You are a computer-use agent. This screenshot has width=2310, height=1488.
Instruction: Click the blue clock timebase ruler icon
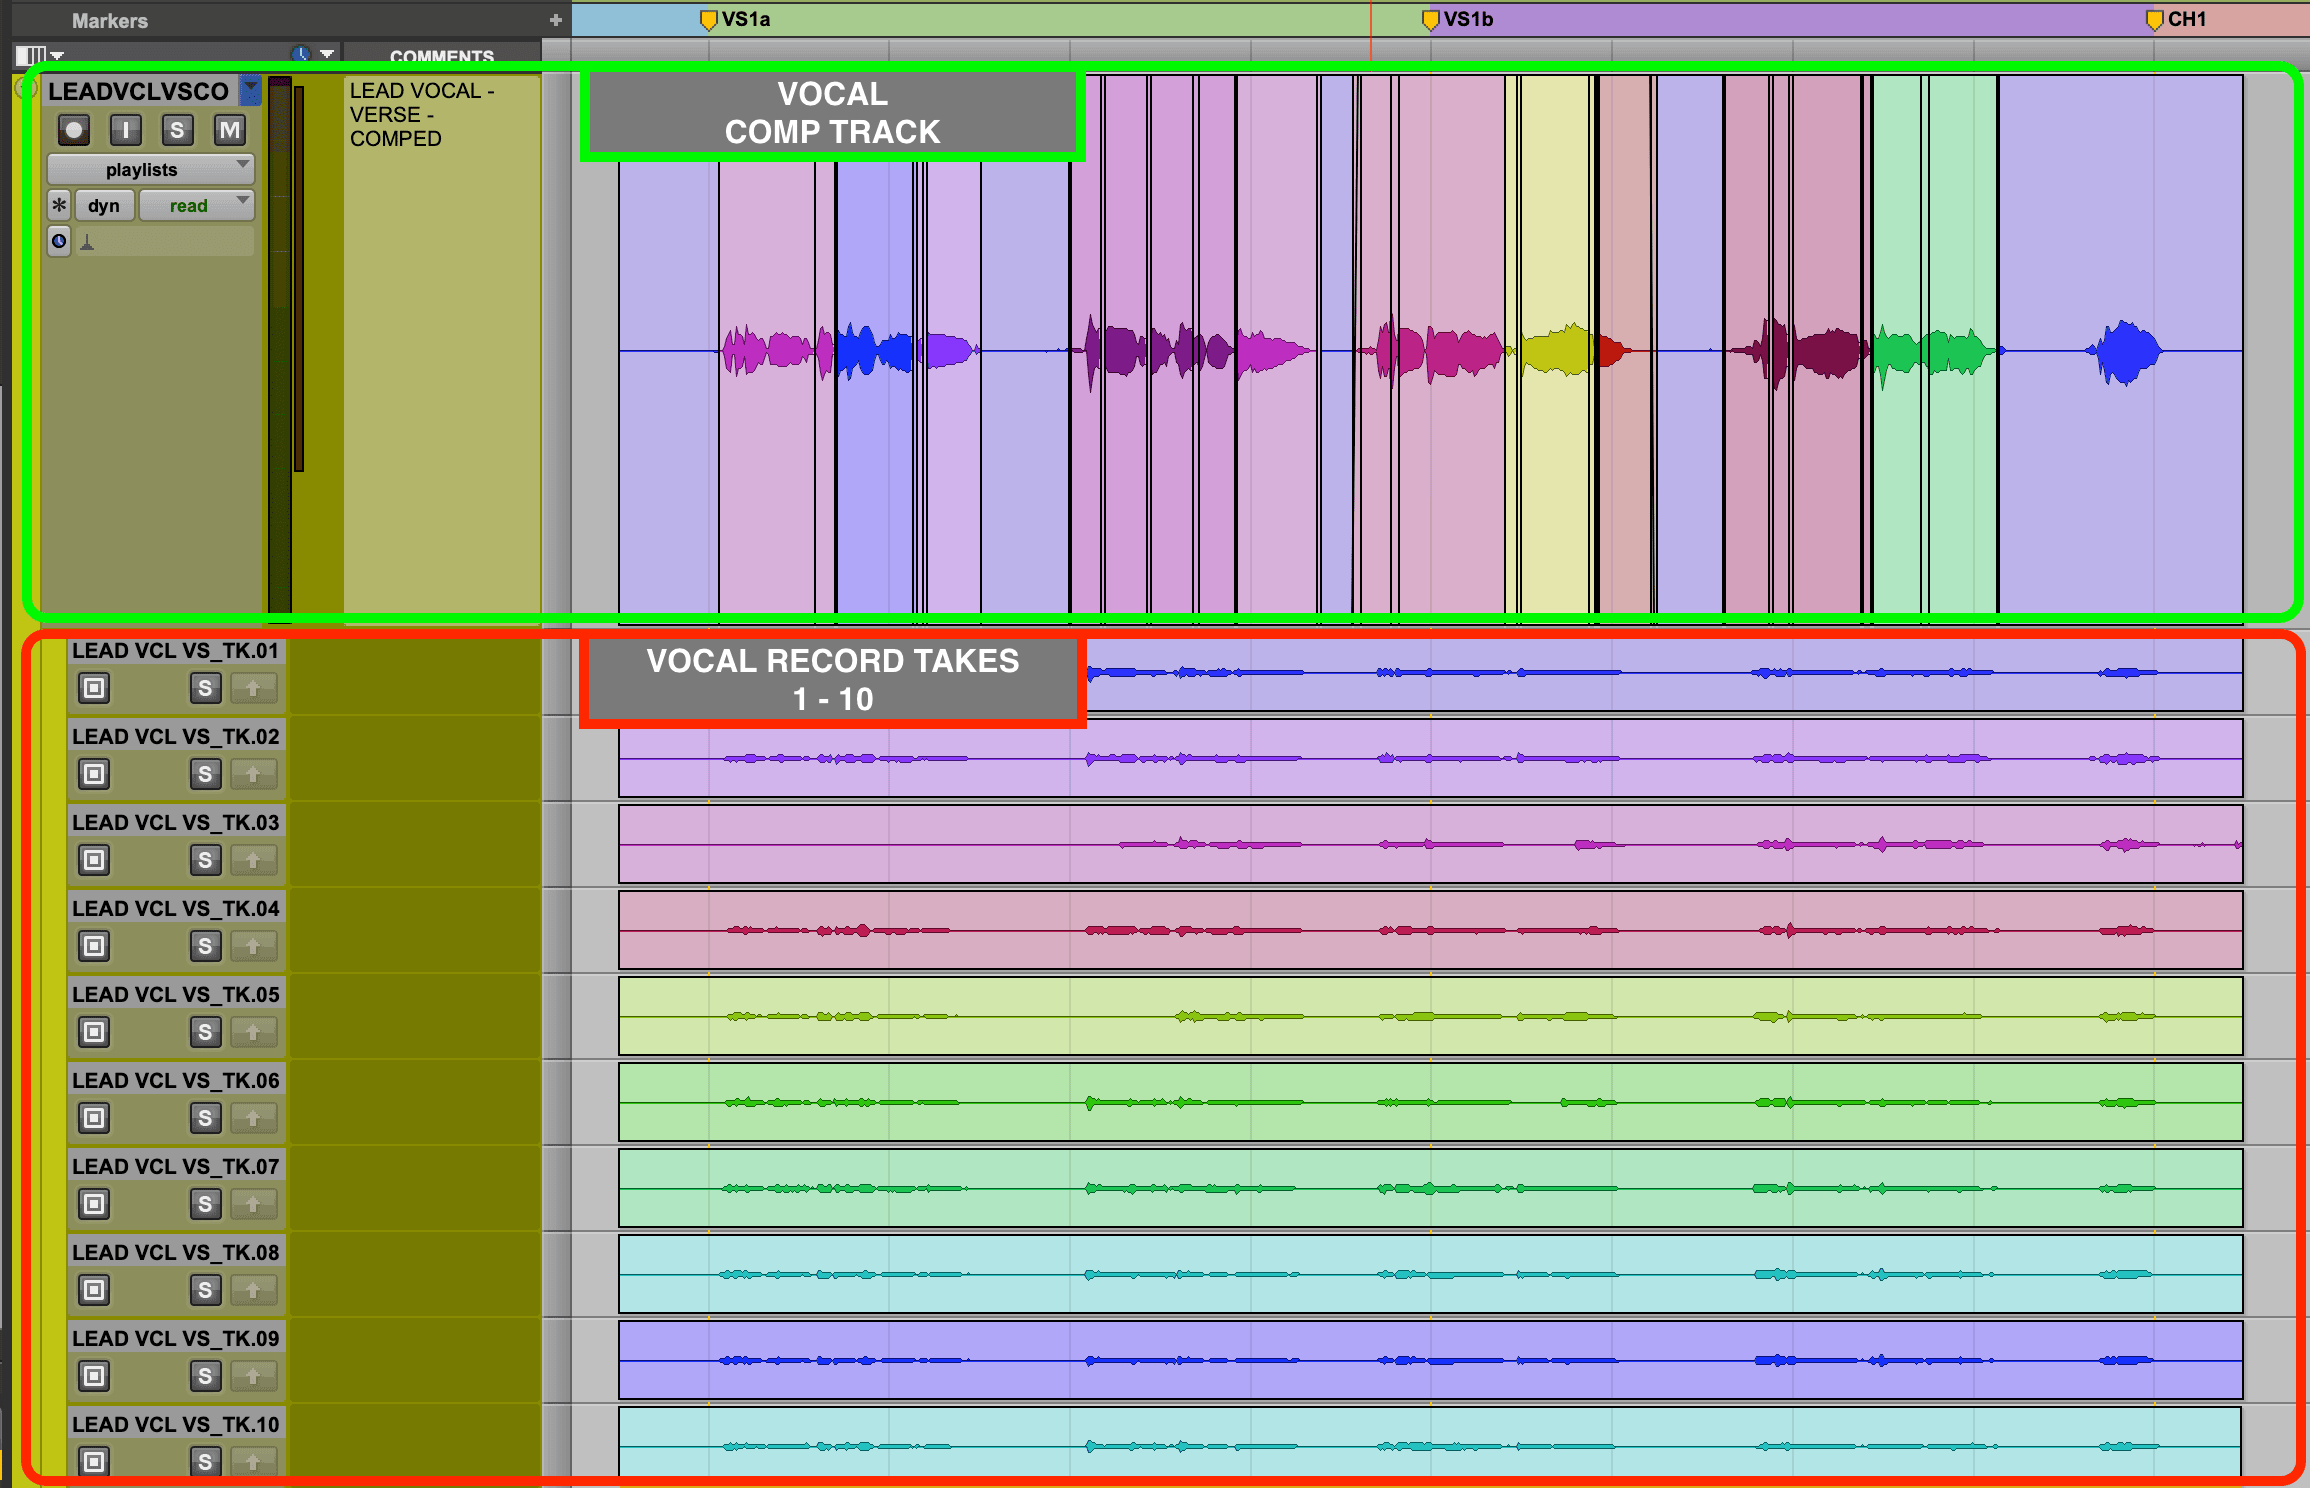coord(300,54)
